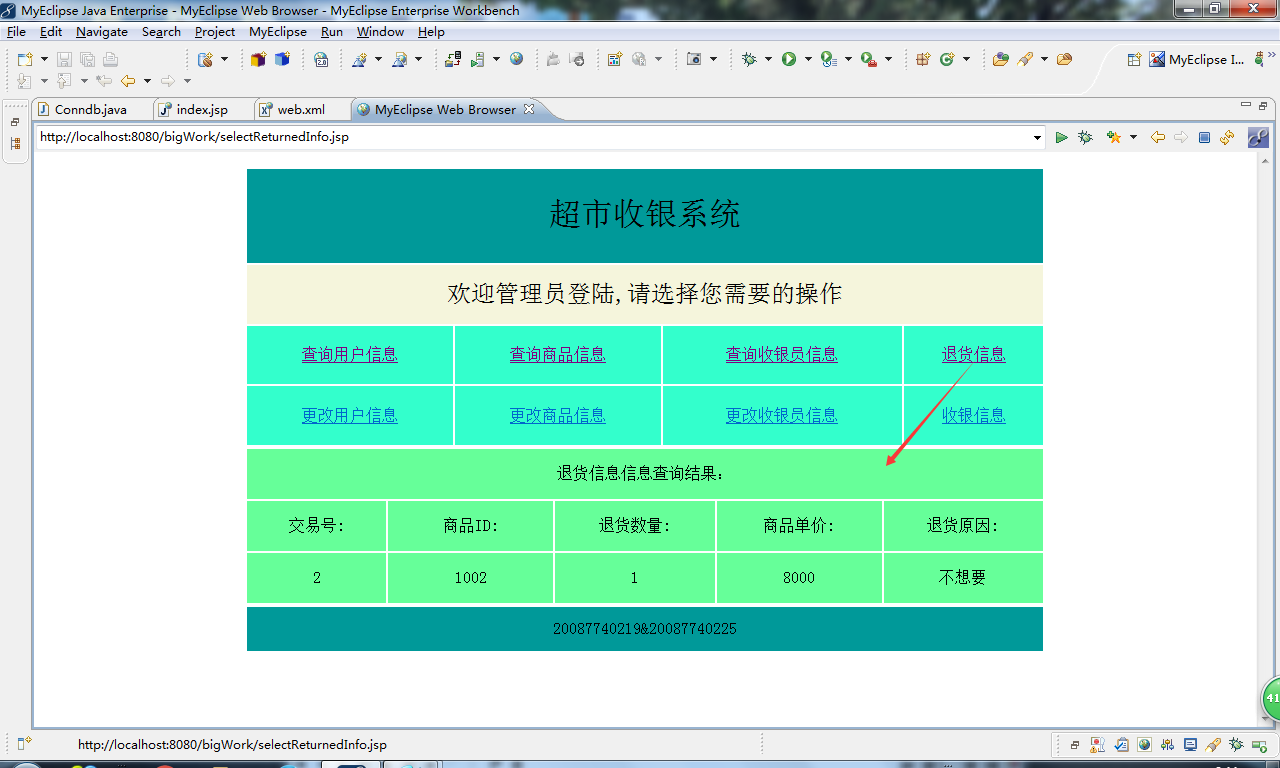Click the restore icon in the left collapsed view bar
The height and width of the screenshot is (768, 1280).
[x=15, y=122]
